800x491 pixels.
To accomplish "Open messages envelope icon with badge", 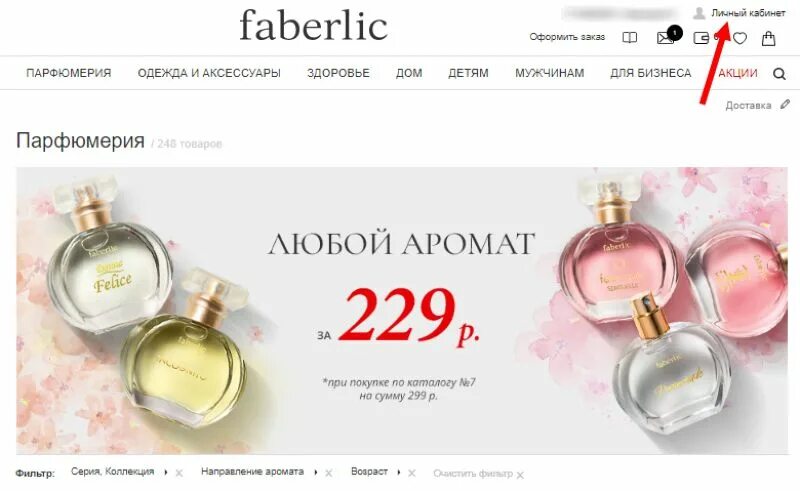I will (x=669, y=36).
